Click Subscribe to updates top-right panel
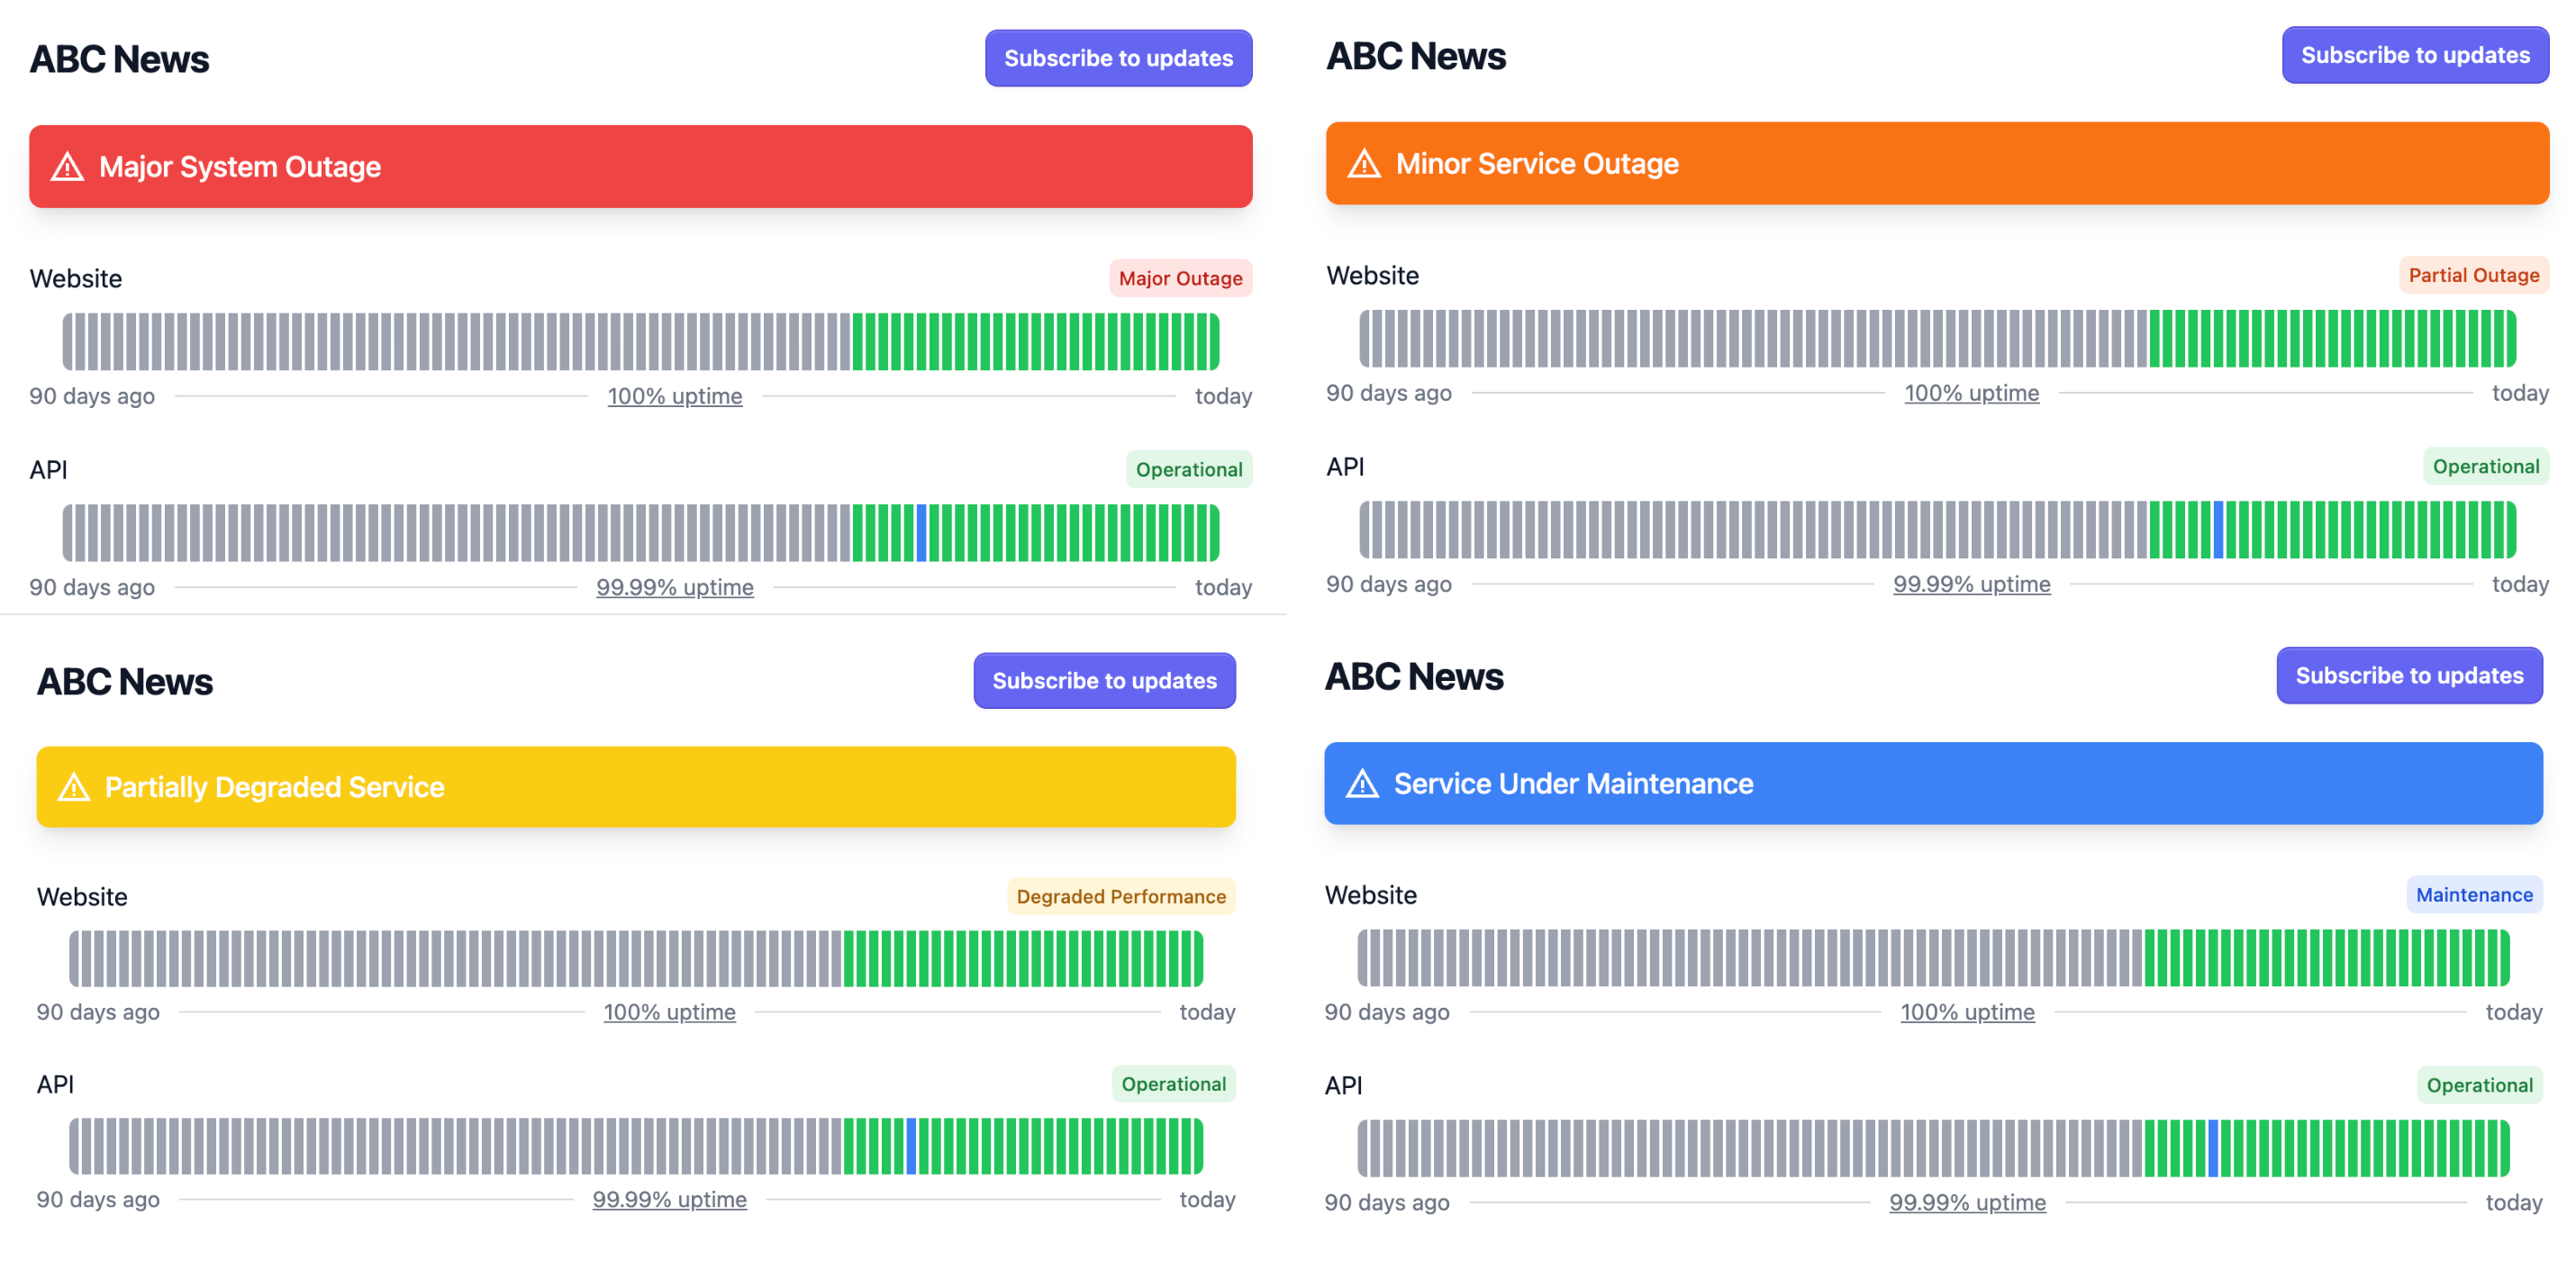Screen dimensions: 2576x1261 coord(2412,58)
